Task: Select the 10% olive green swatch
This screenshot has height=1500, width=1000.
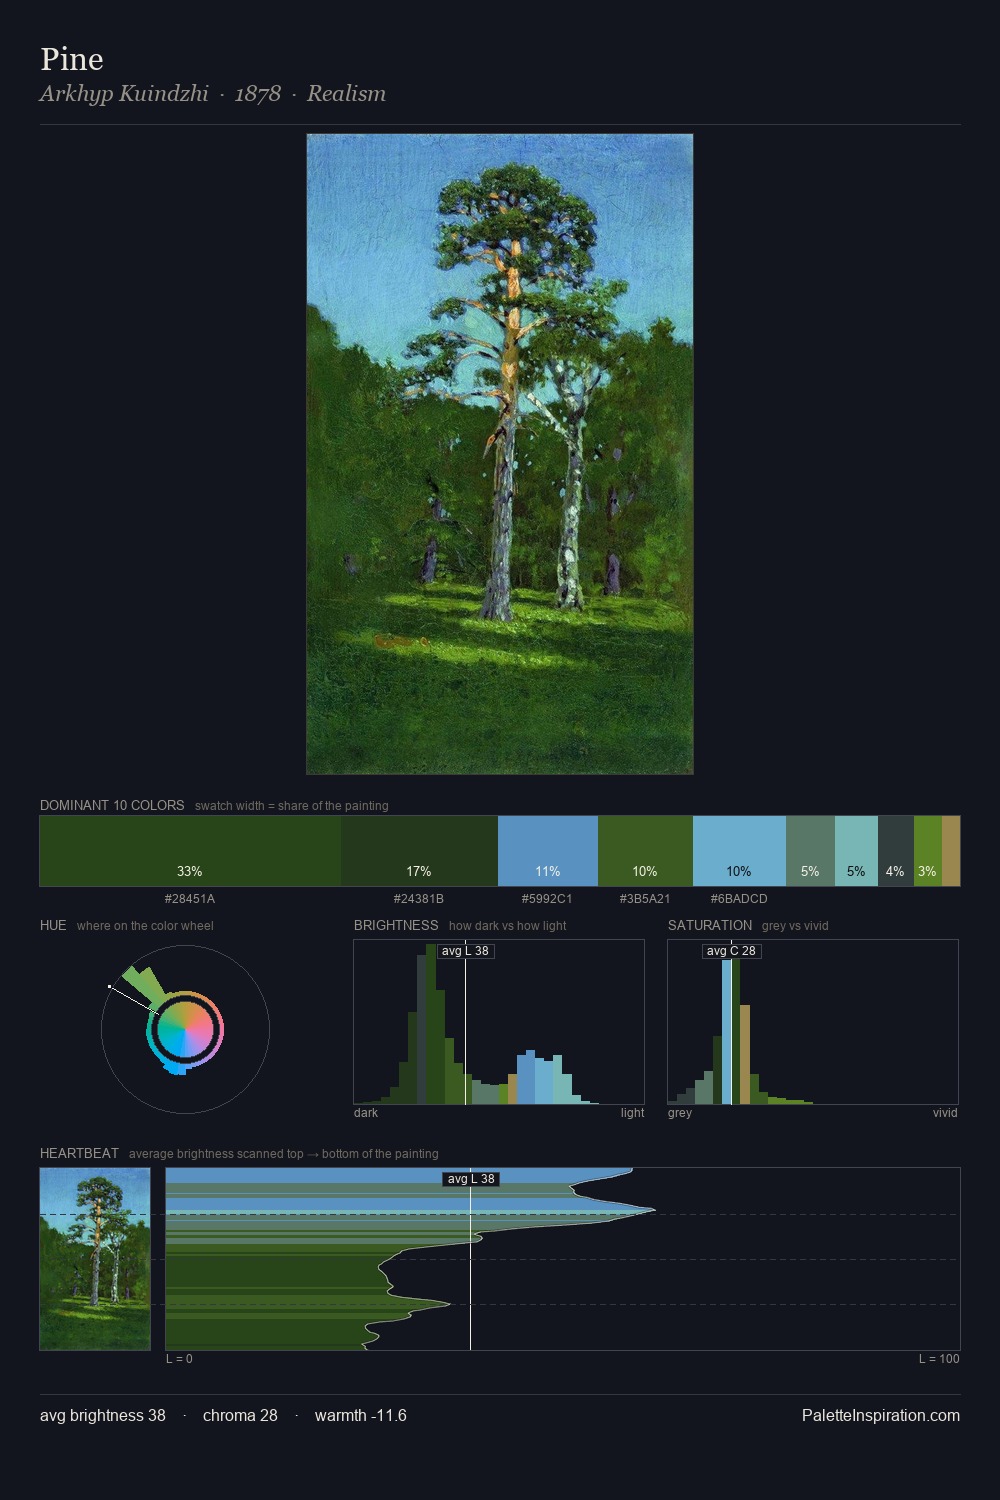Action: (x=645, y=851)
